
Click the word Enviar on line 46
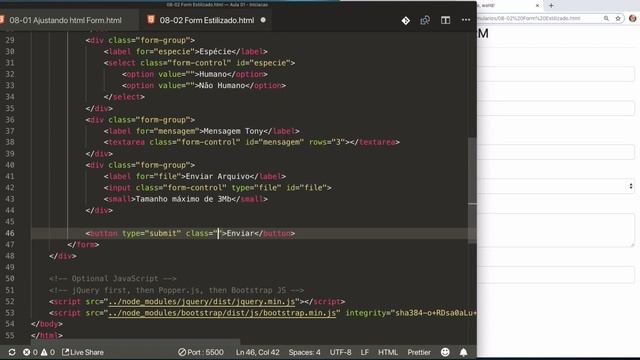[x=240, y=233]
